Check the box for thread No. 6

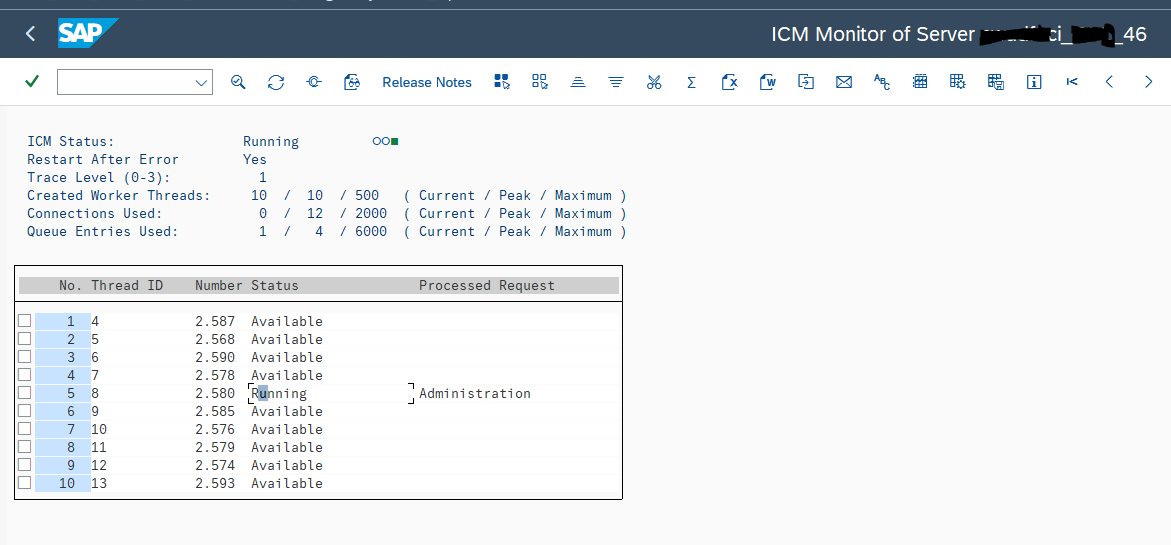[x=25, y=411]
